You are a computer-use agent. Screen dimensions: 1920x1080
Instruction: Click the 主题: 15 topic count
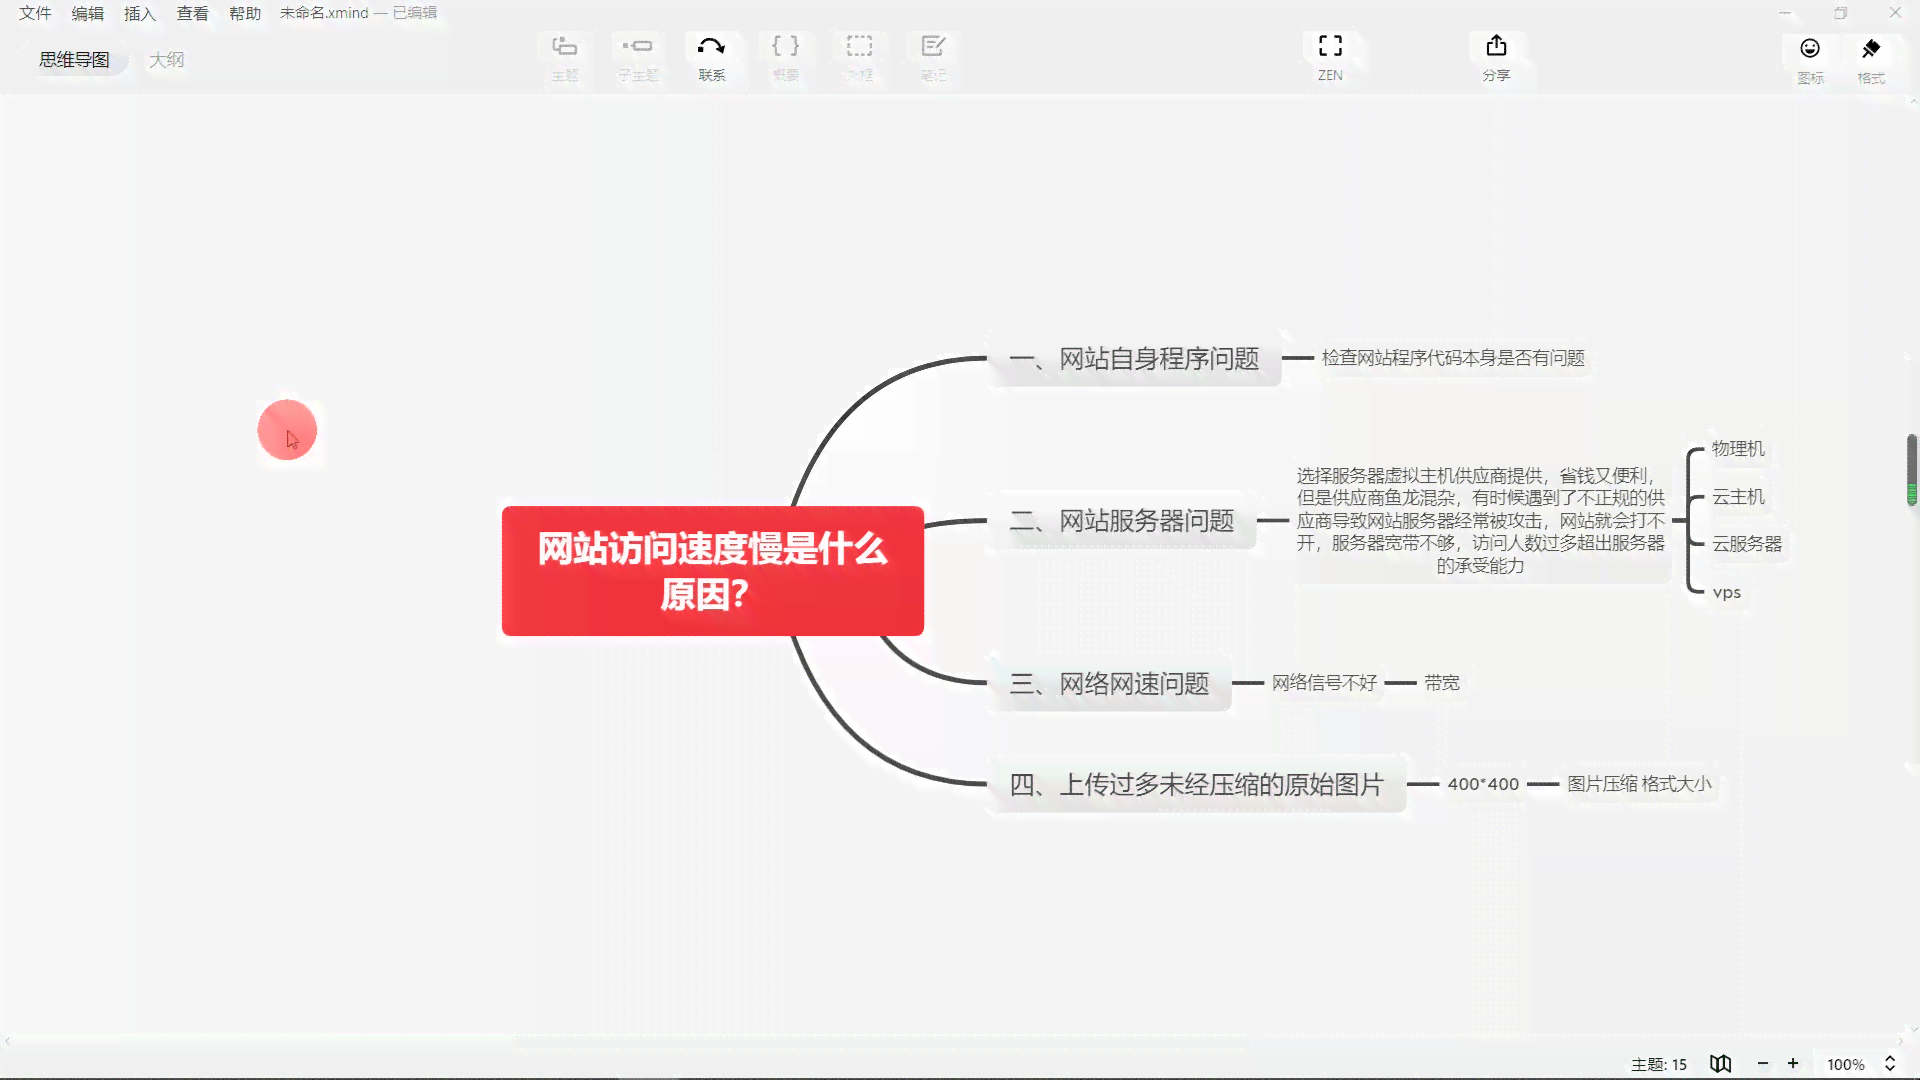coord(1658,1064)
